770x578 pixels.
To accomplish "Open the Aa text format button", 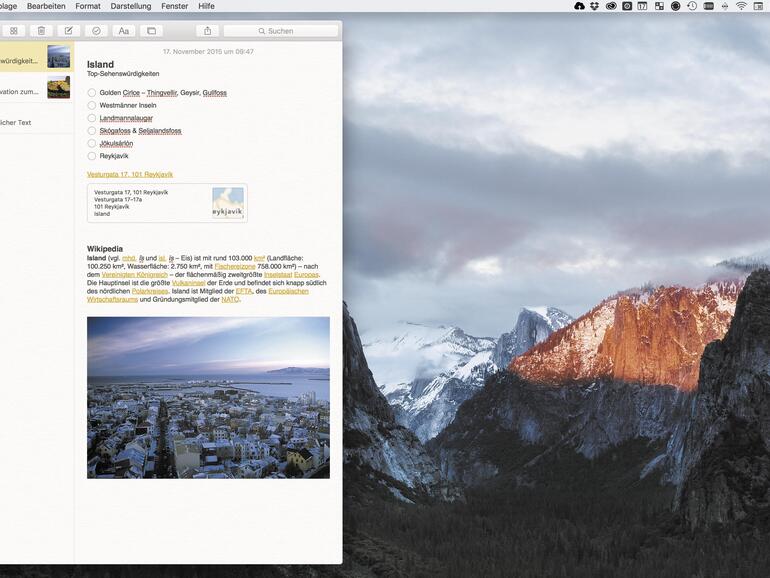I will (x=124, y=31).
